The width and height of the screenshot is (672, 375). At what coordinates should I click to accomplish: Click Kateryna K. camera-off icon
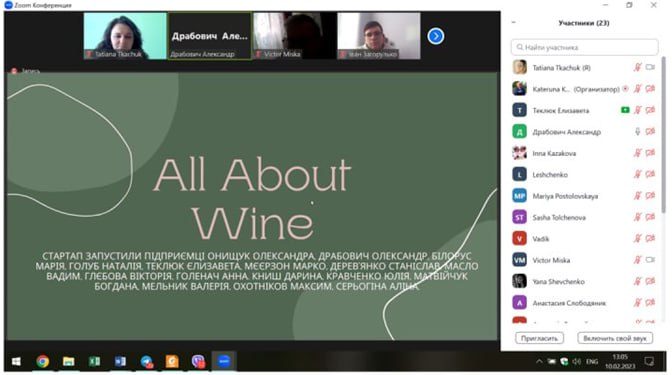(x=650, y=89)
